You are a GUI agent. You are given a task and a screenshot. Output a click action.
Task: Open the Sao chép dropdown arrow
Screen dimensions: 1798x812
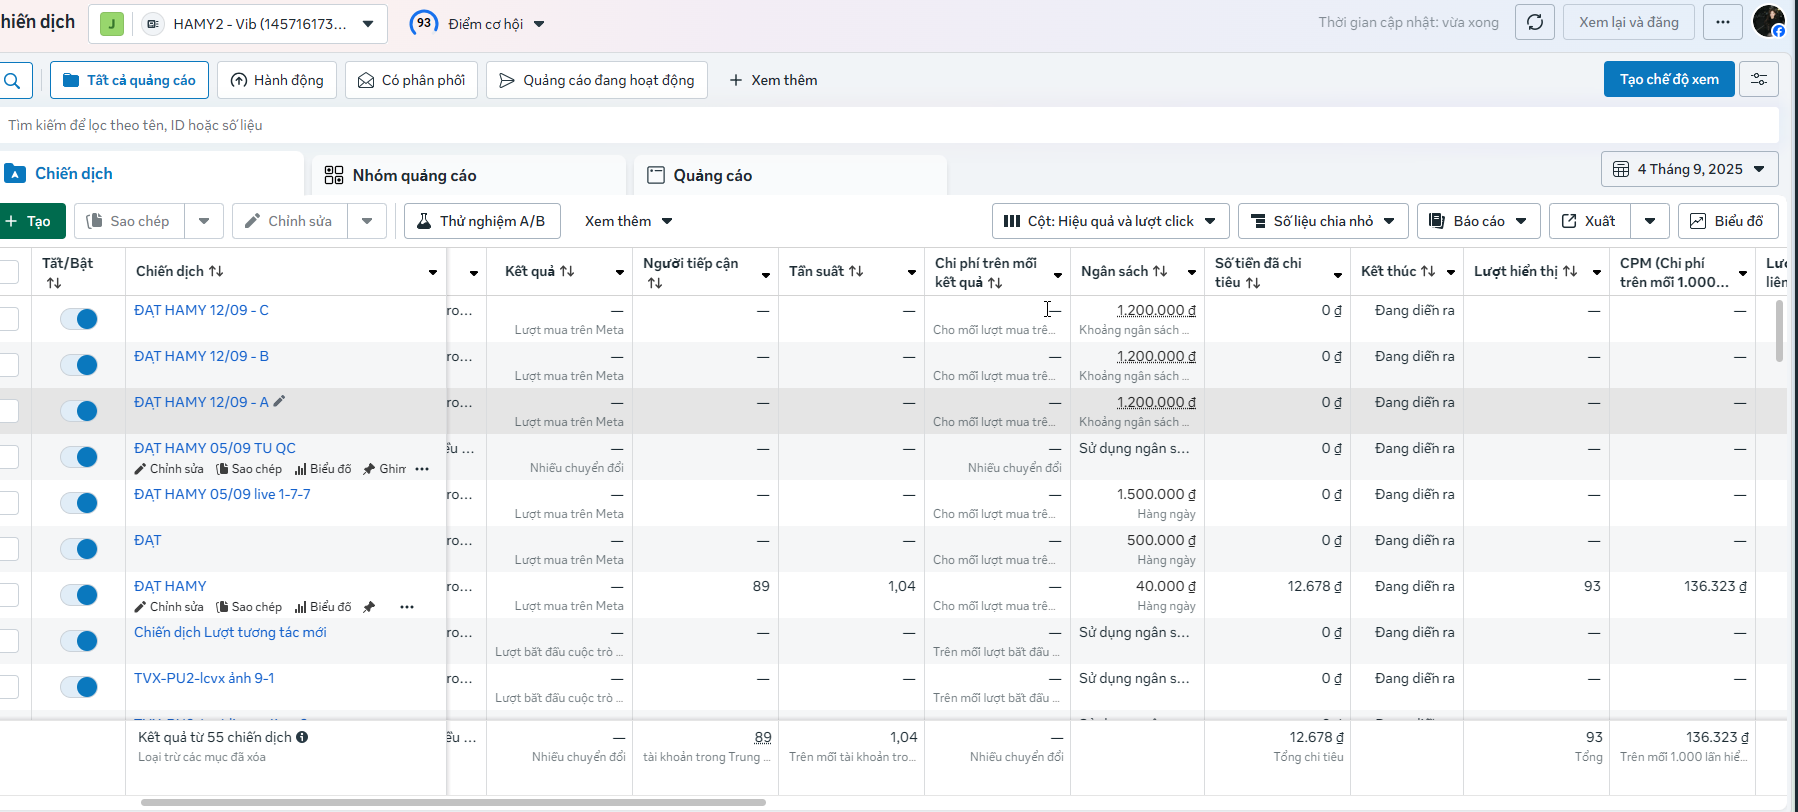pyautogui.click(x=204, y=221)
